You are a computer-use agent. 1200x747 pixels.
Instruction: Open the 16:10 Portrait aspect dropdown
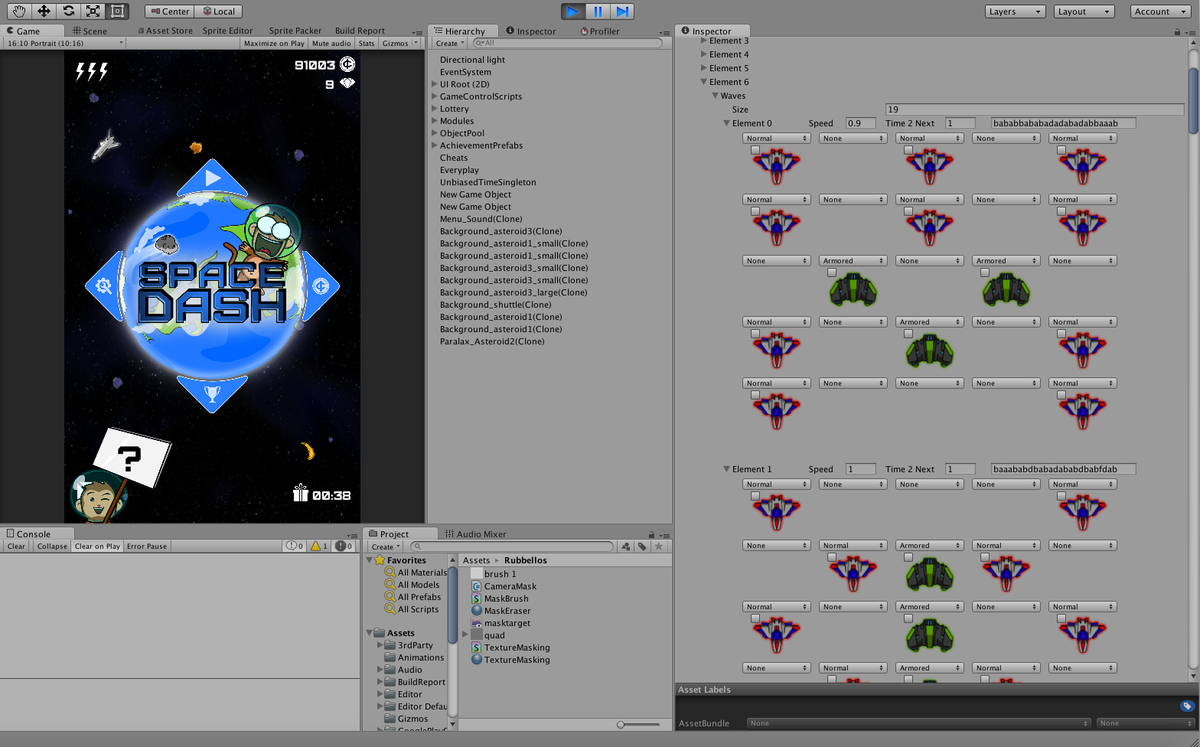(64, 43)
